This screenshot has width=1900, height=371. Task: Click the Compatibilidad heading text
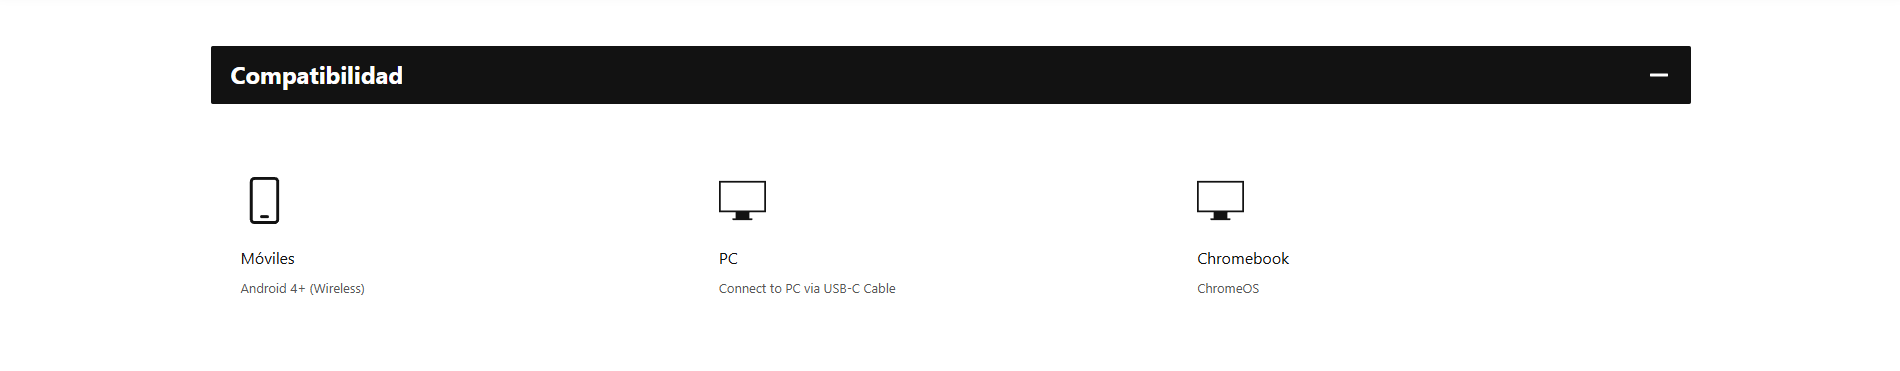316,76
